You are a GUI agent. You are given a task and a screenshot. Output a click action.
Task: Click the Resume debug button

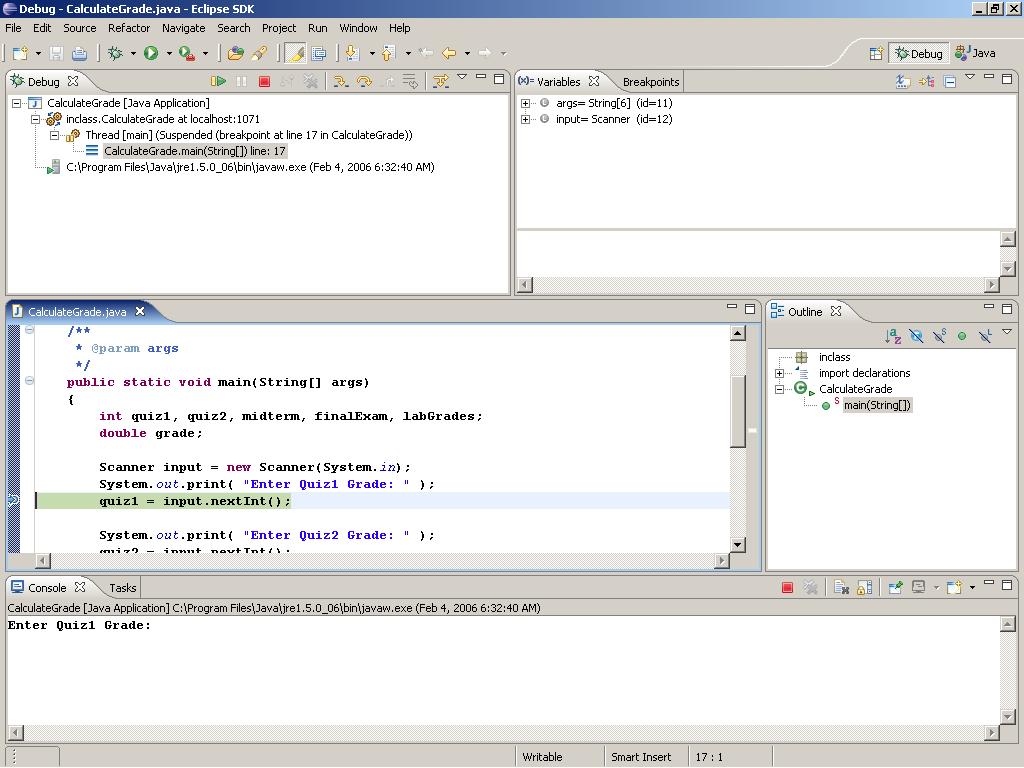(x=217, y=82)
